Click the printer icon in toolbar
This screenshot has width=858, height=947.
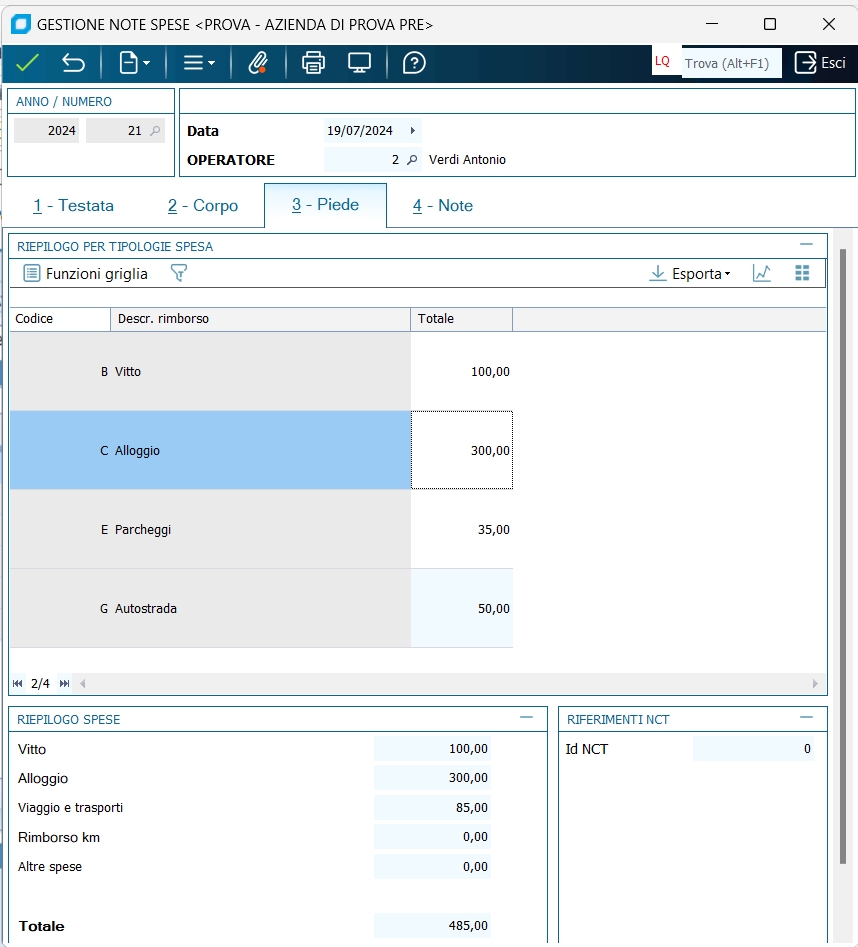pos(314,63)
